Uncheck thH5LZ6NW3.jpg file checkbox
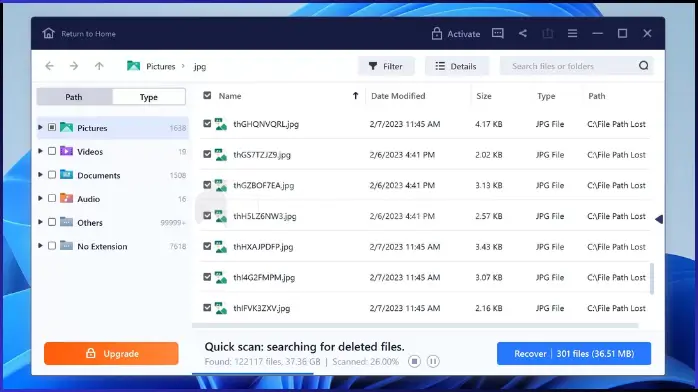This screenshot has width=698, height=392. tap(207, 215)
